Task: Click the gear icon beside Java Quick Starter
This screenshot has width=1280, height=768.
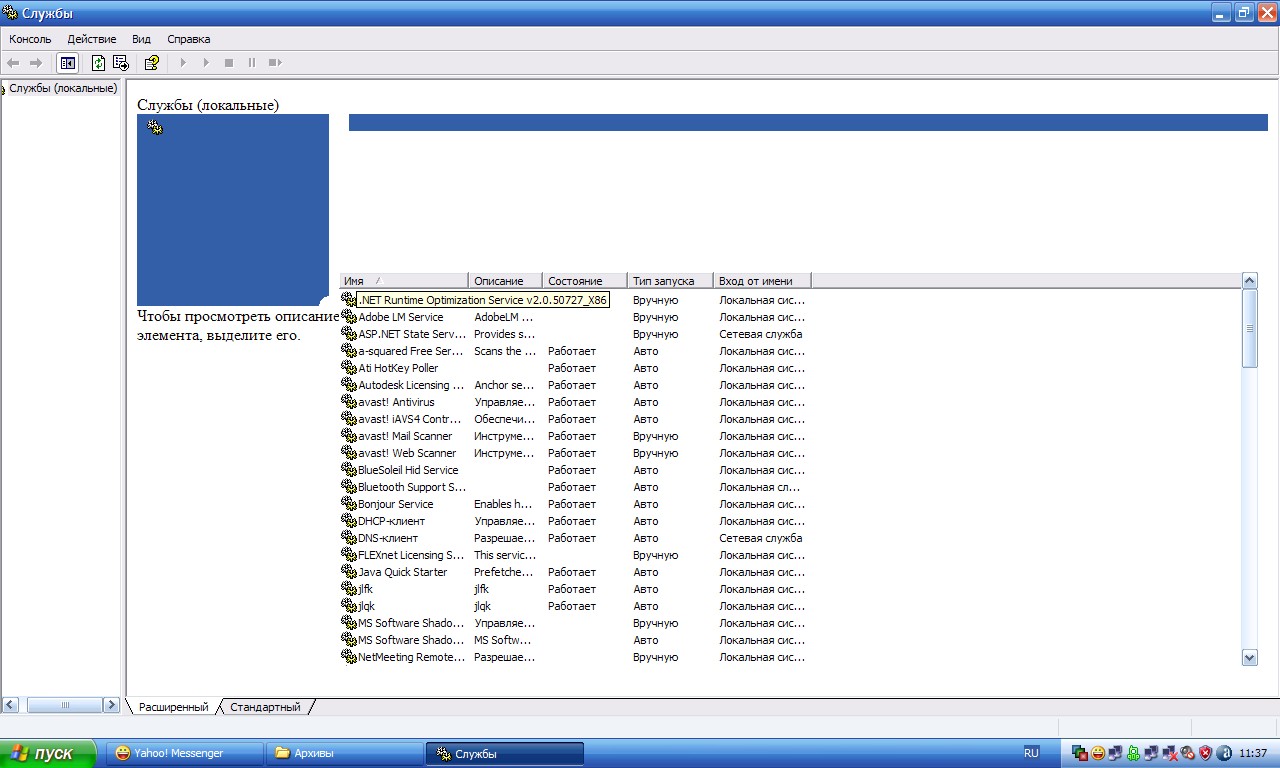Action: click(x=349, y=572)
